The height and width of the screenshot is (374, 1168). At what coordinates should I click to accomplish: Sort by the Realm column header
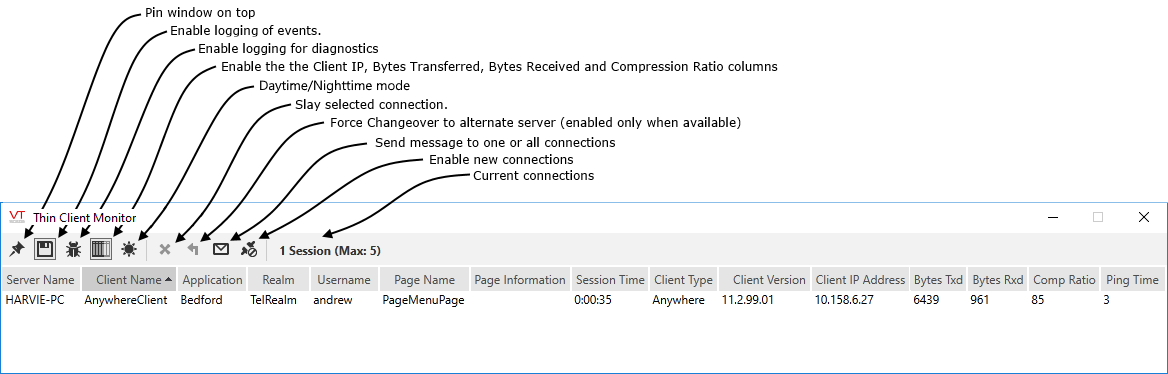click(x=279, y=280)
